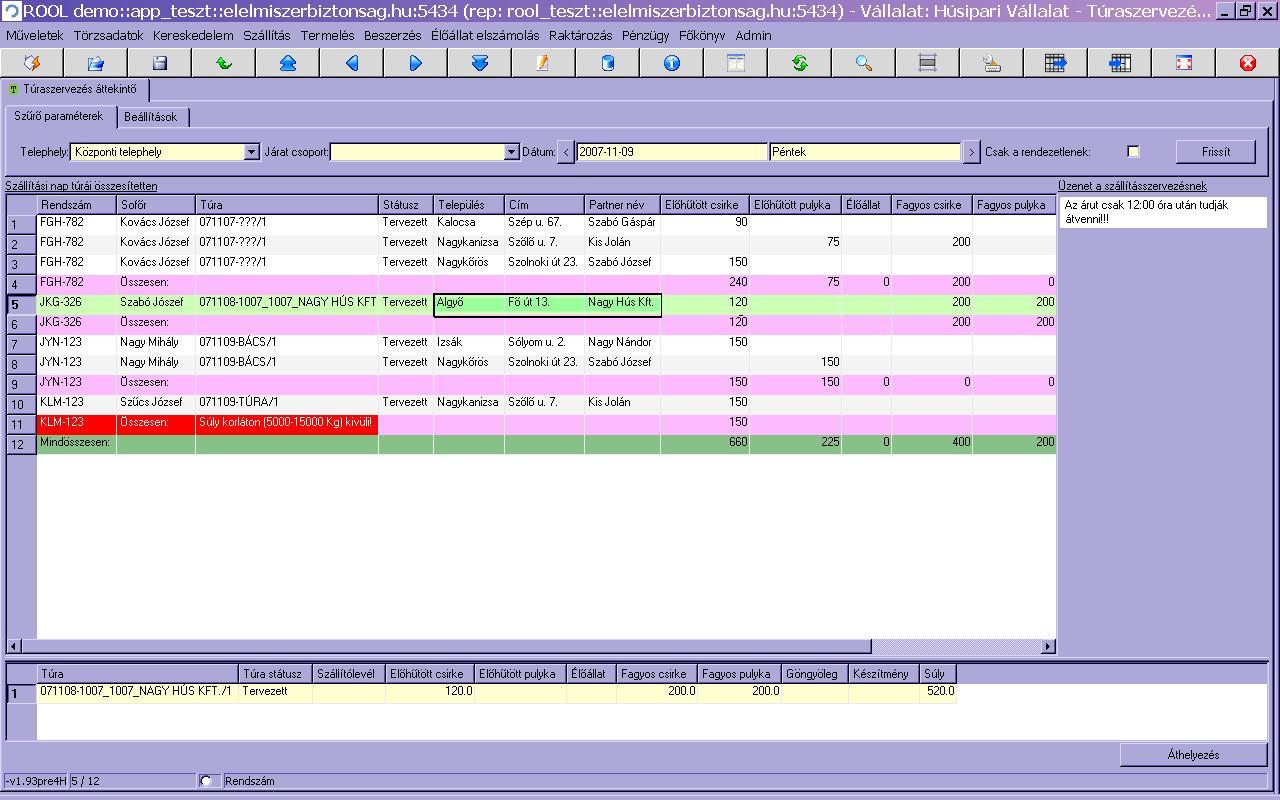Click the save diskette toolbar icon

(x=159, y=63)
